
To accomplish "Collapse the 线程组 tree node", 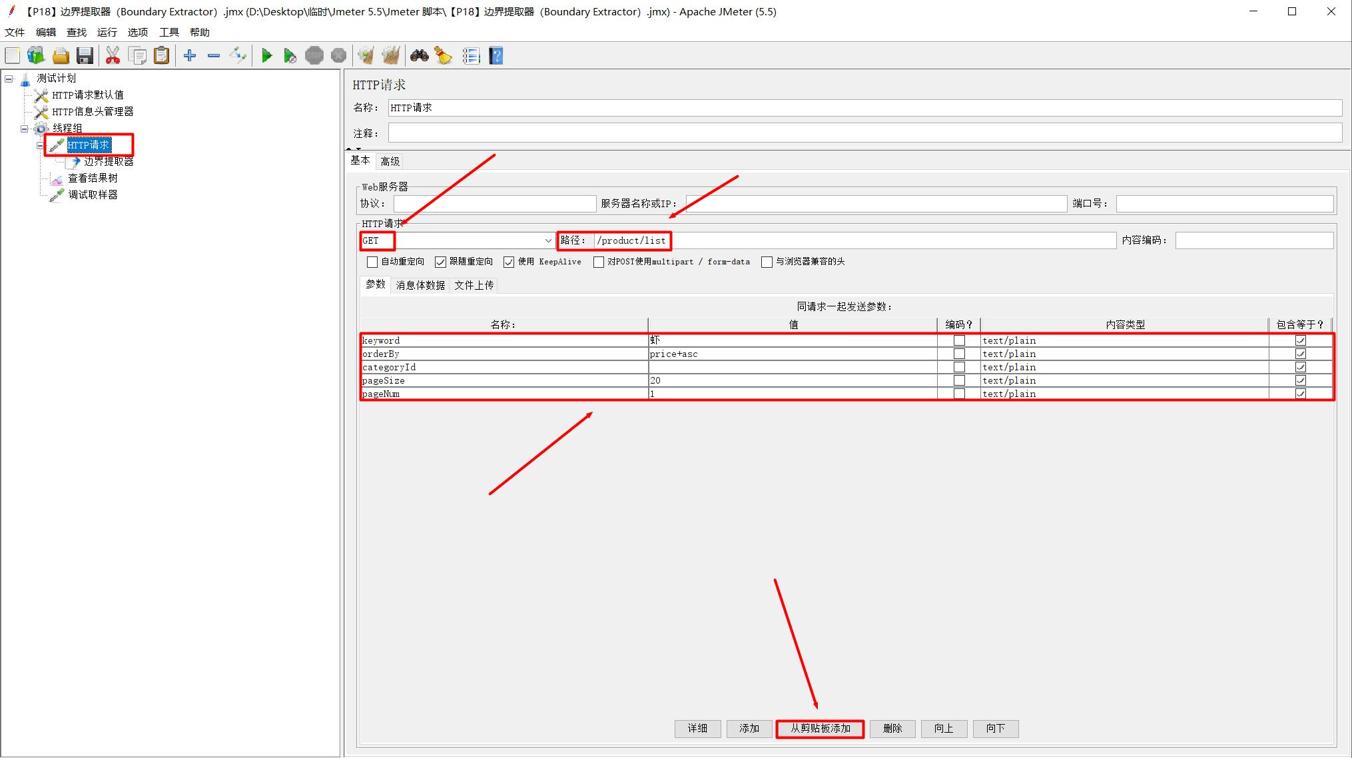I will point(25,129).
